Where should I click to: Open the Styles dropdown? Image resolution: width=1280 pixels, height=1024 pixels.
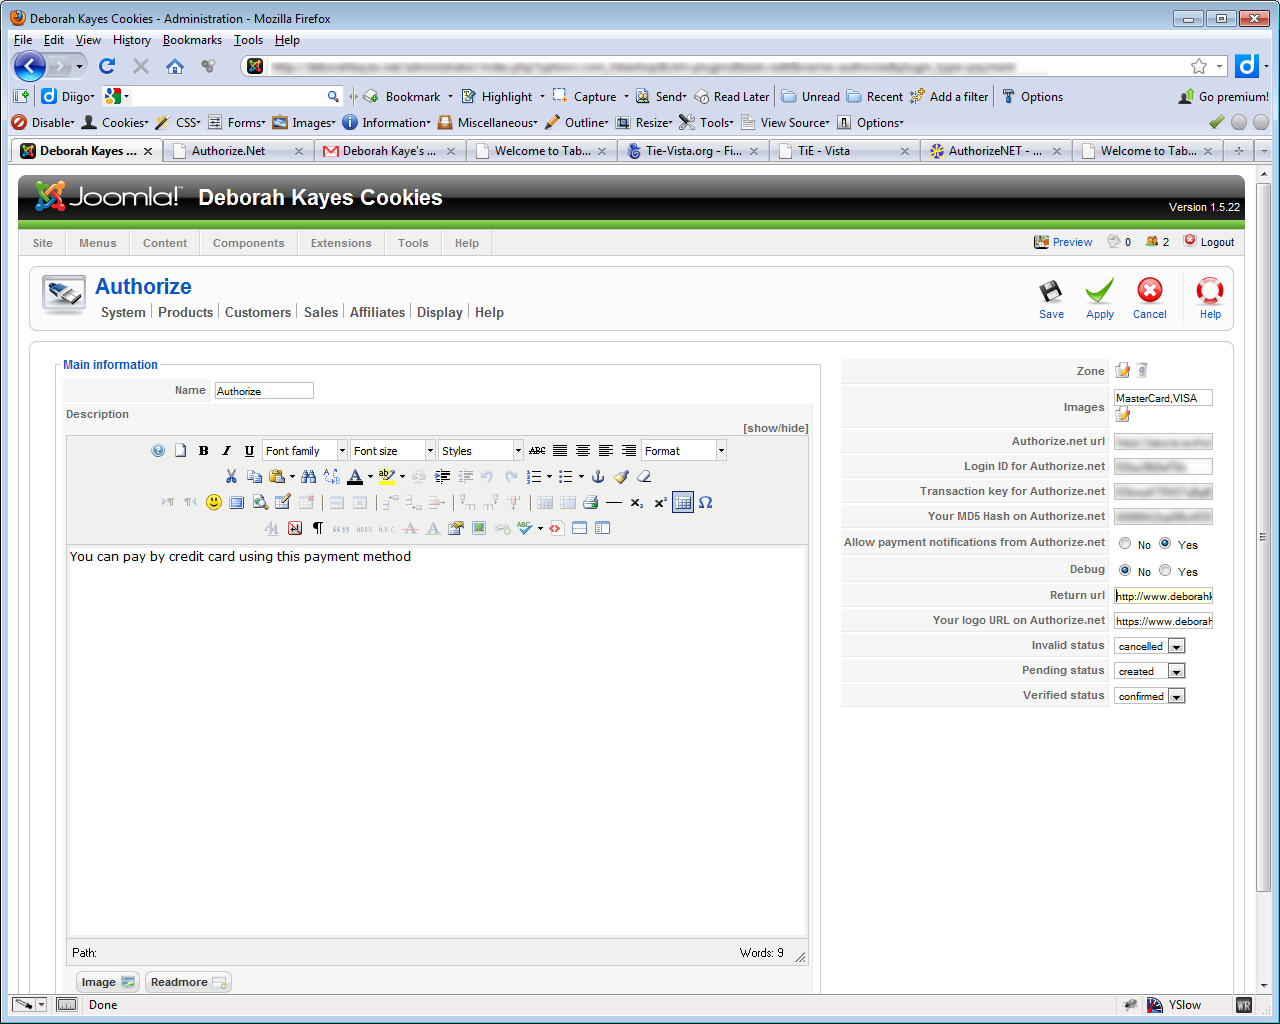481,451
